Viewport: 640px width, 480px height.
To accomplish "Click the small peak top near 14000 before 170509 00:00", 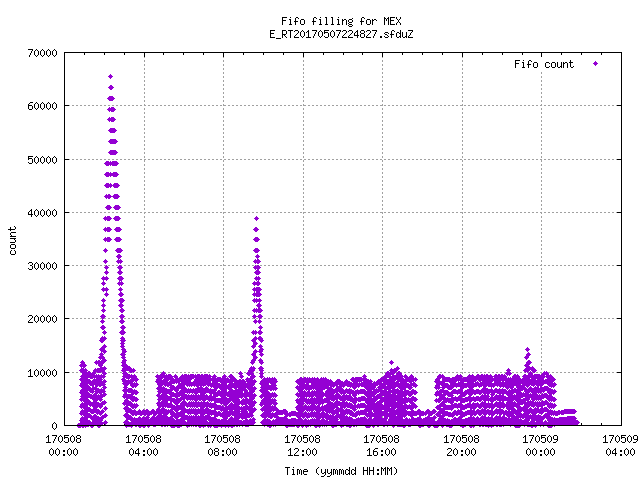I will click(527, 350).
